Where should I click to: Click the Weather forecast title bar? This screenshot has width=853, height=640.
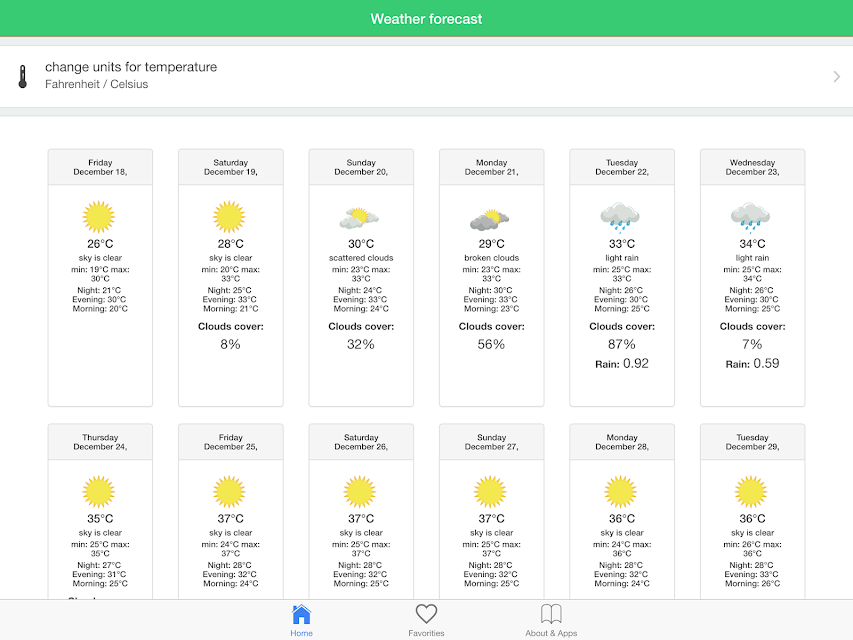pos(426,19)
